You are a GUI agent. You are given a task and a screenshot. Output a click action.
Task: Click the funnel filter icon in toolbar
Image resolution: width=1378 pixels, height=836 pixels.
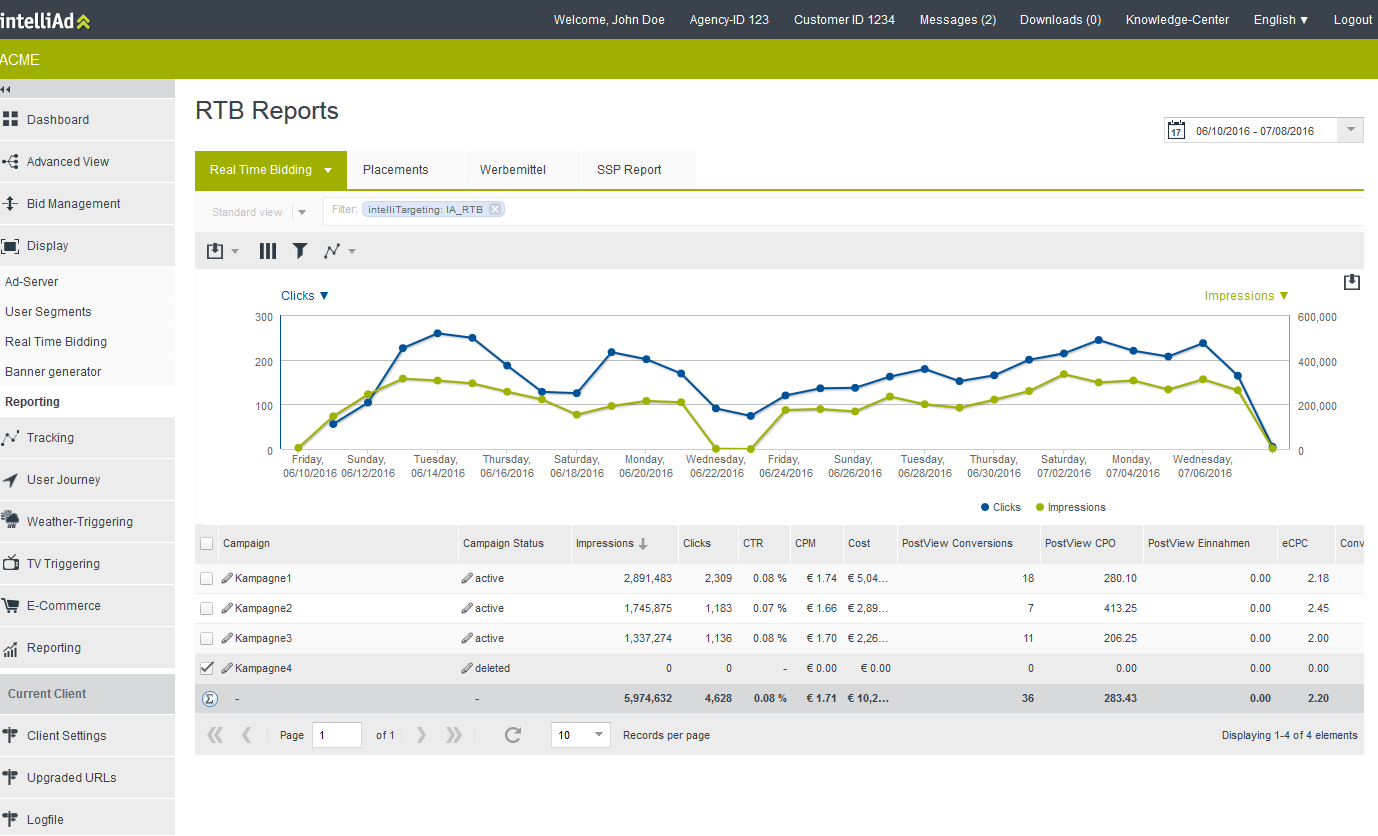coord(300,251)
